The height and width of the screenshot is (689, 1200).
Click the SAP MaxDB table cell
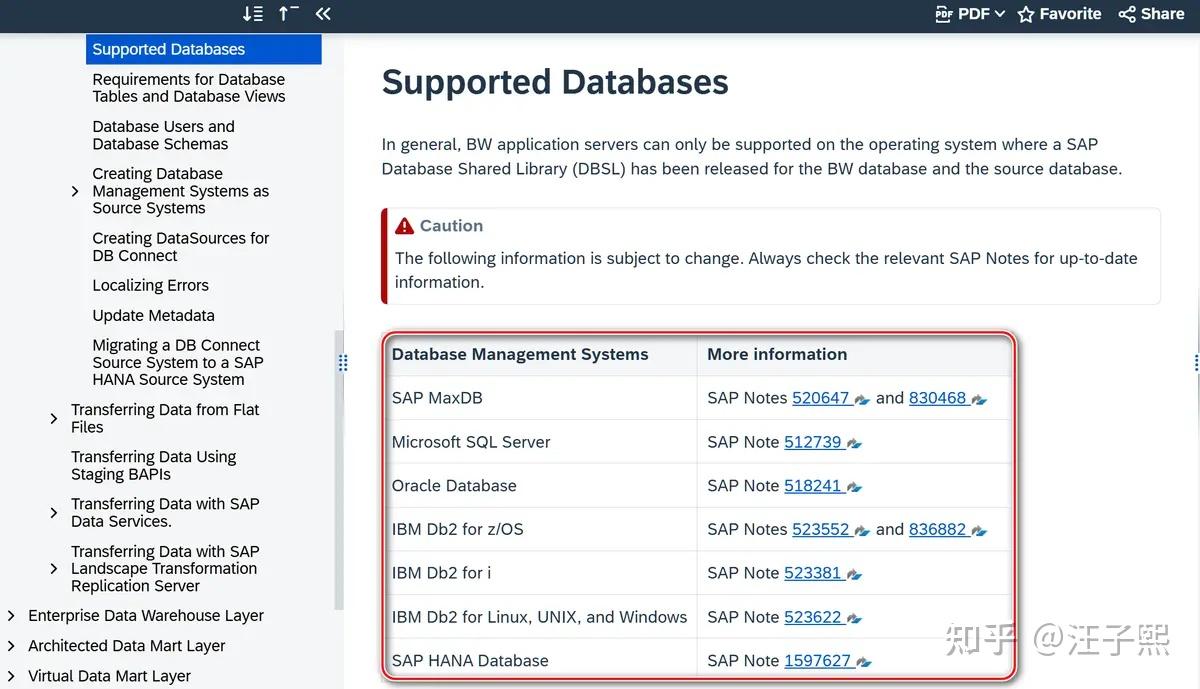click(540, 398)
